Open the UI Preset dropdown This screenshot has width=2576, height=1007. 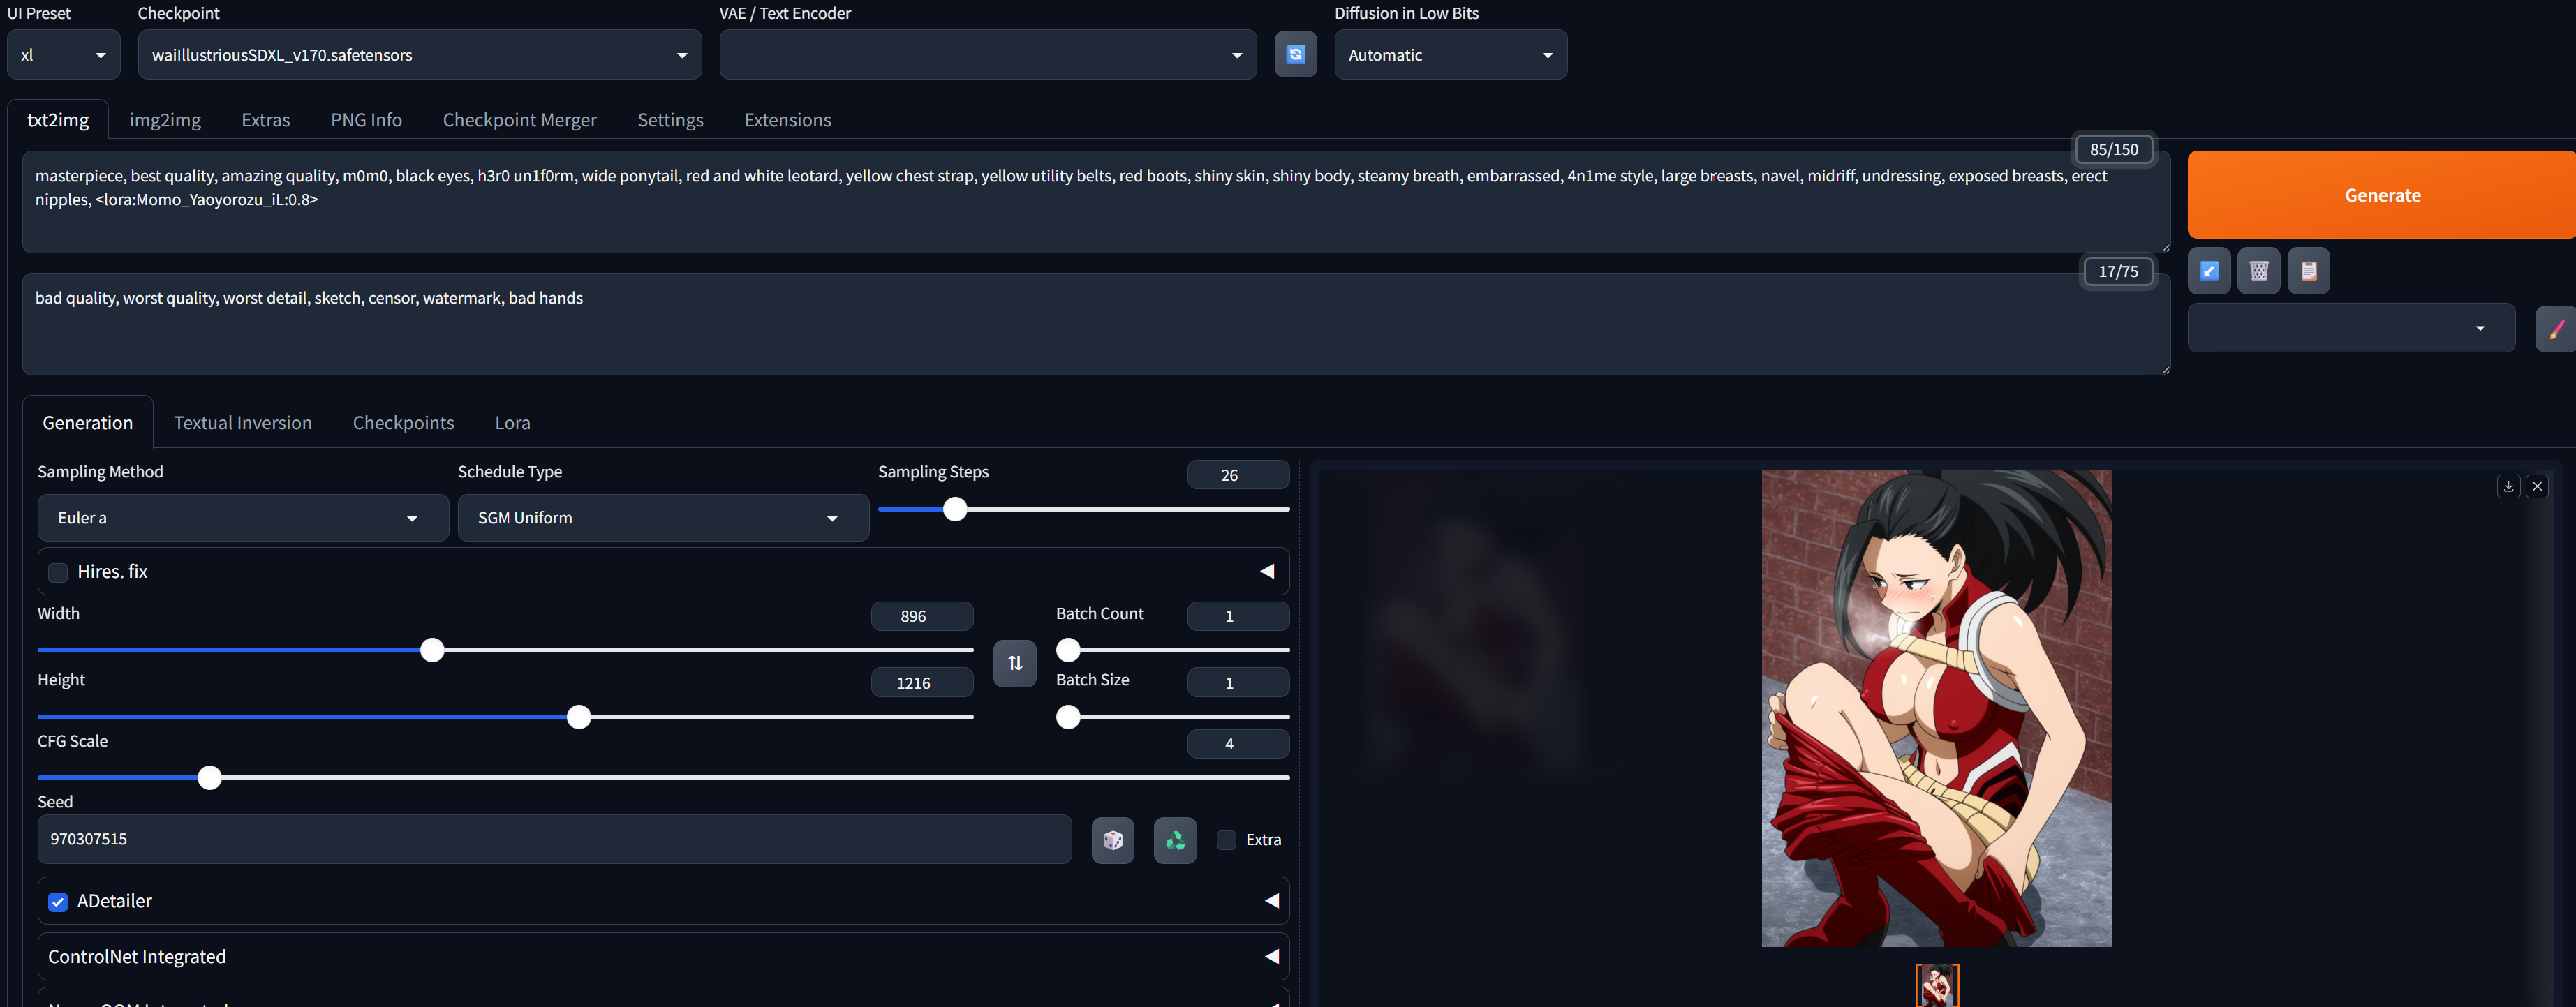[64, 55]
